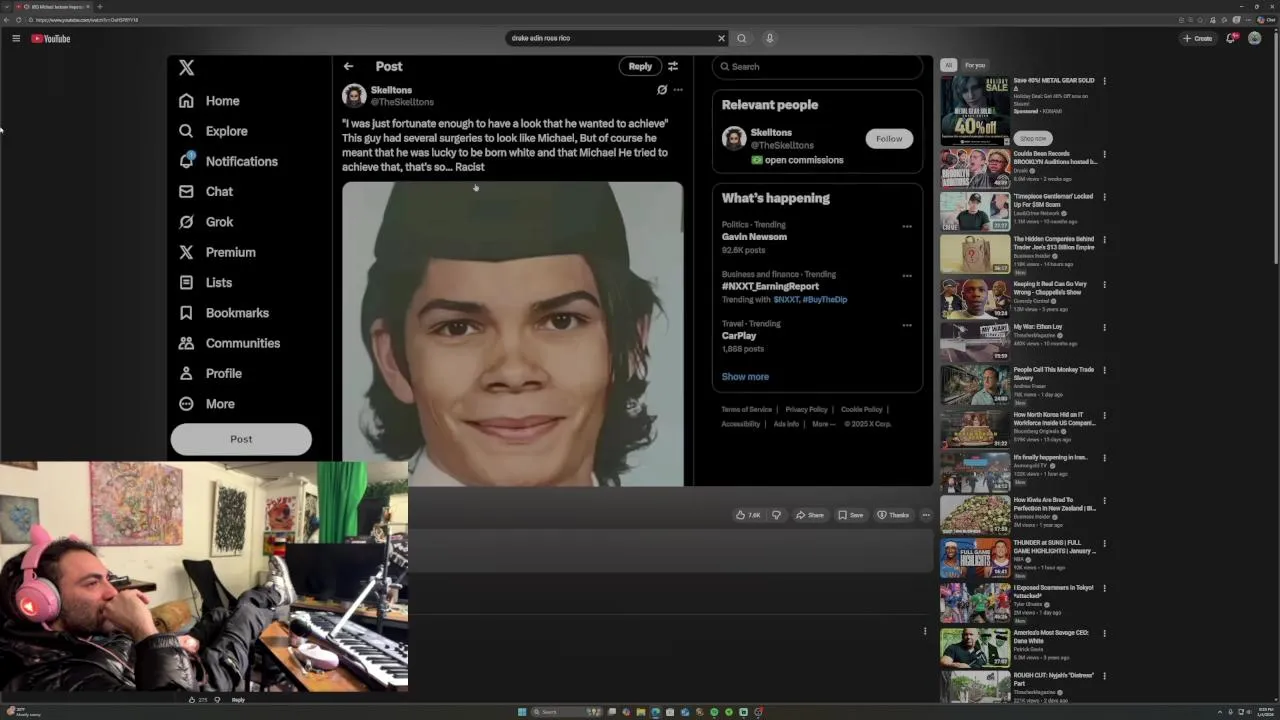Click the Grok icon on Skelltons post
The image size is (1280, 720).
[661, 89]
